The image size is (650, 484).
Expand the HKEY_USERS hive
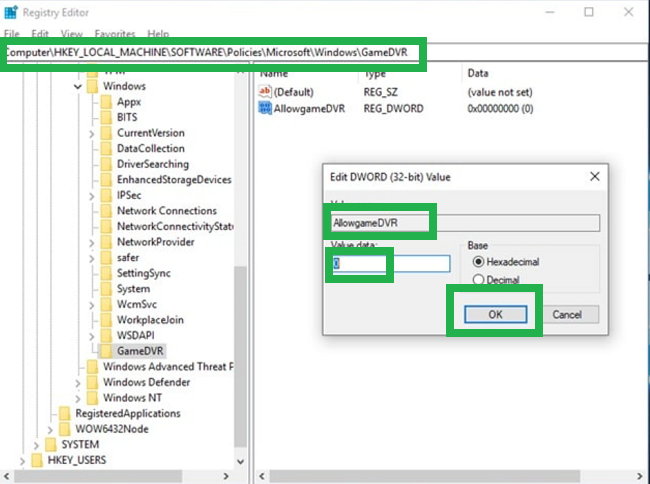22,461
